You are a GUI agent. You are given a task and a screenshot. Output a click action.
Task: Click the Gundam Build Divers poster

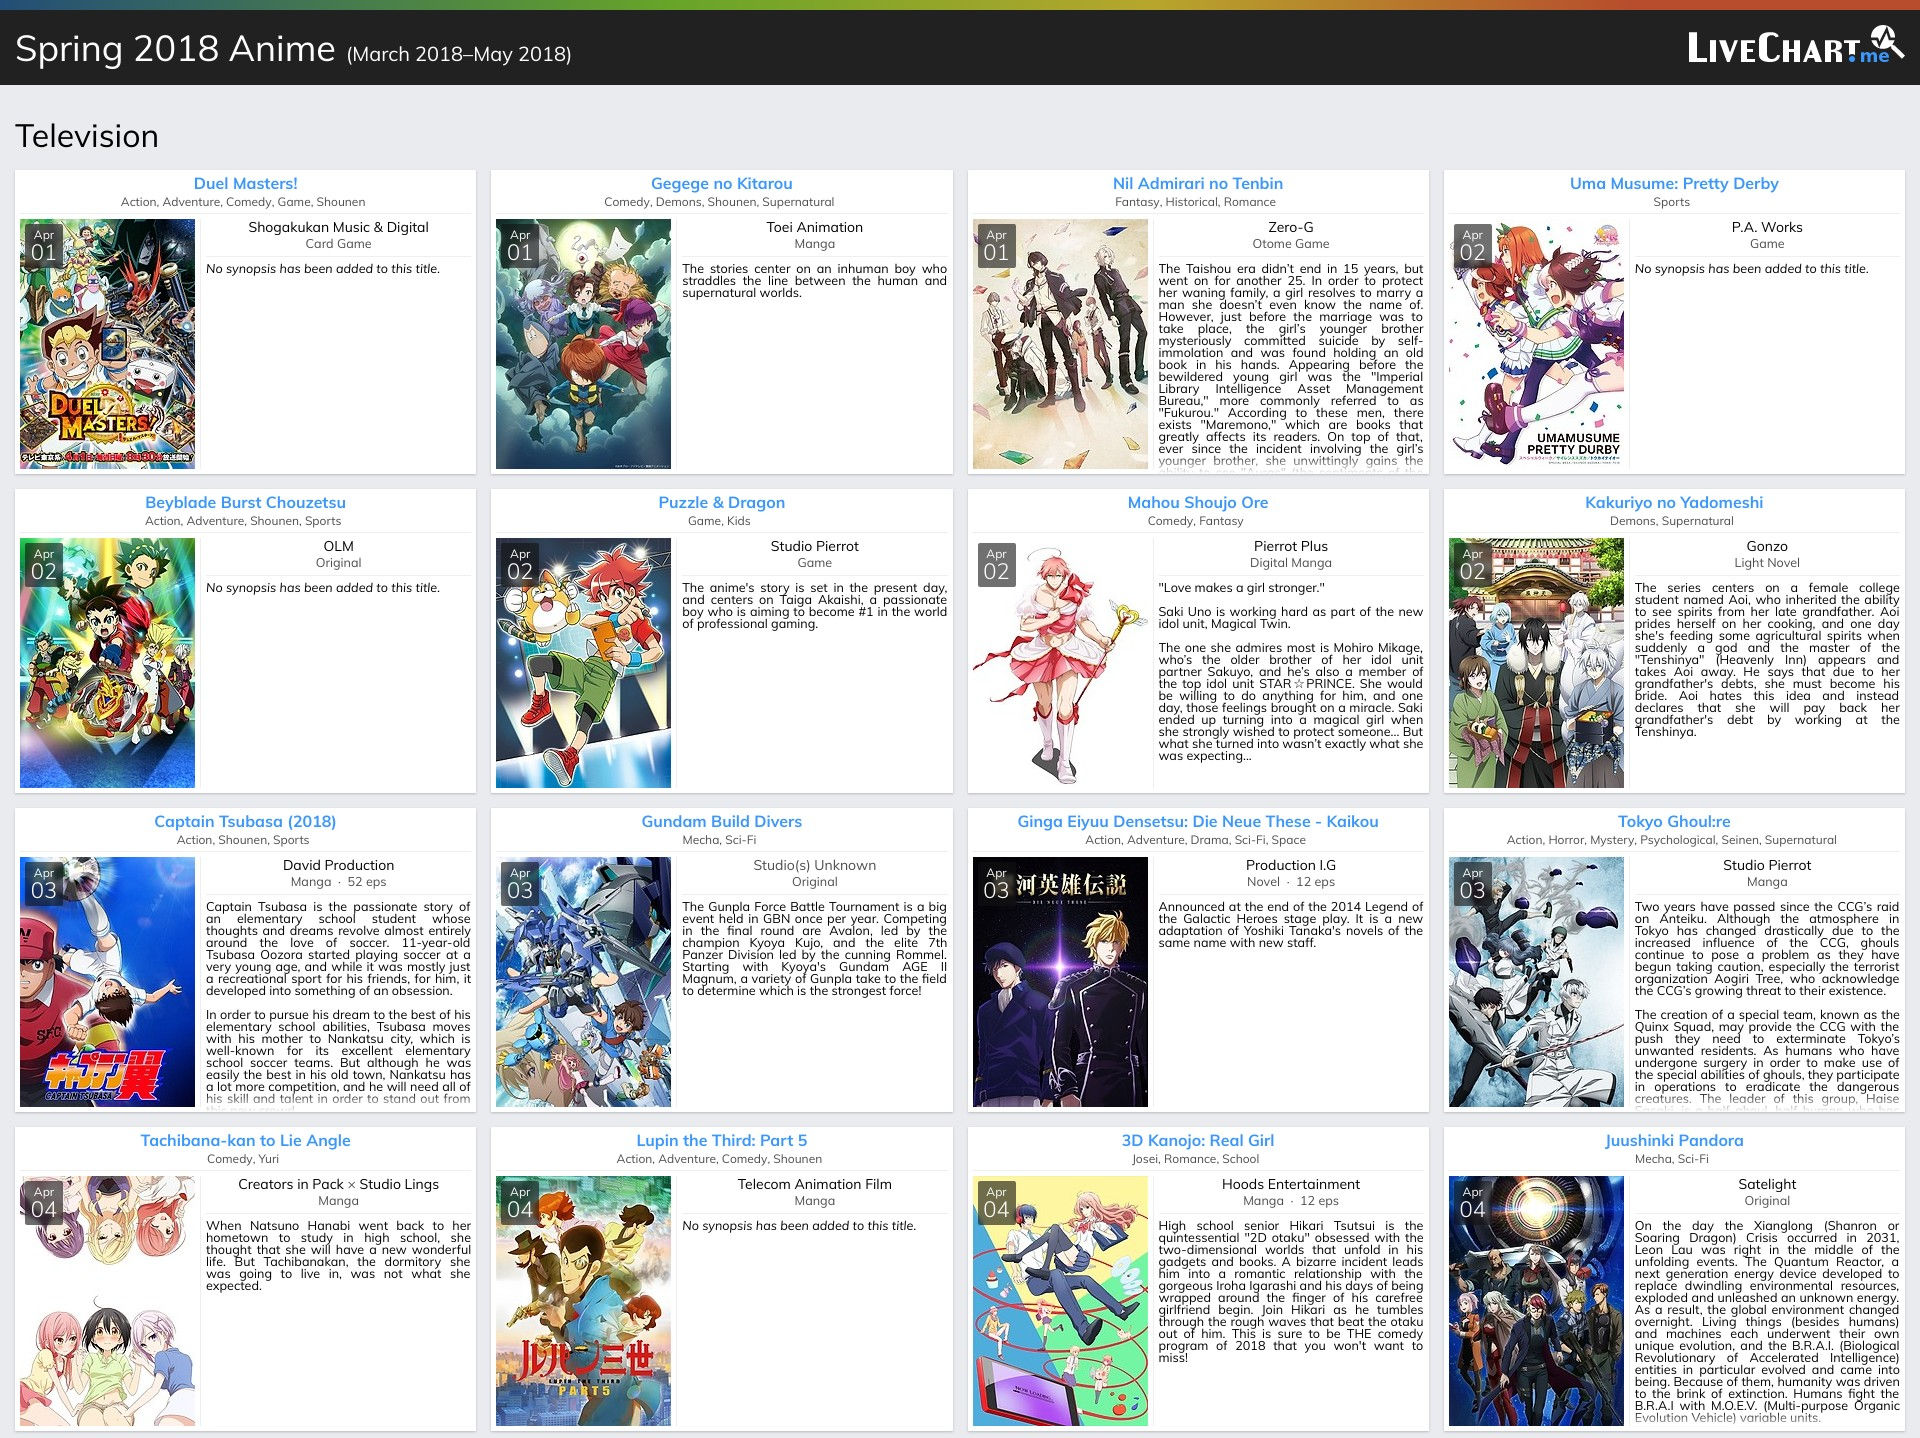click(x=583, y=982)
